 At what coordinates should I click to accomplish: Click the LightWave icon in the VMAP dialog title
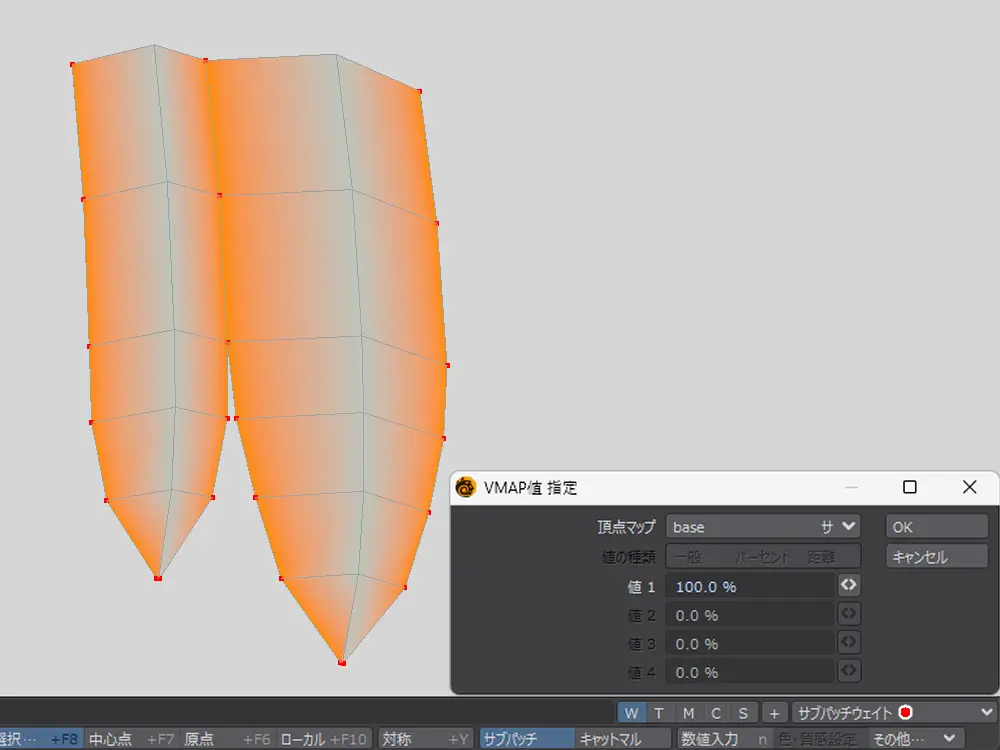click(465, 487)
